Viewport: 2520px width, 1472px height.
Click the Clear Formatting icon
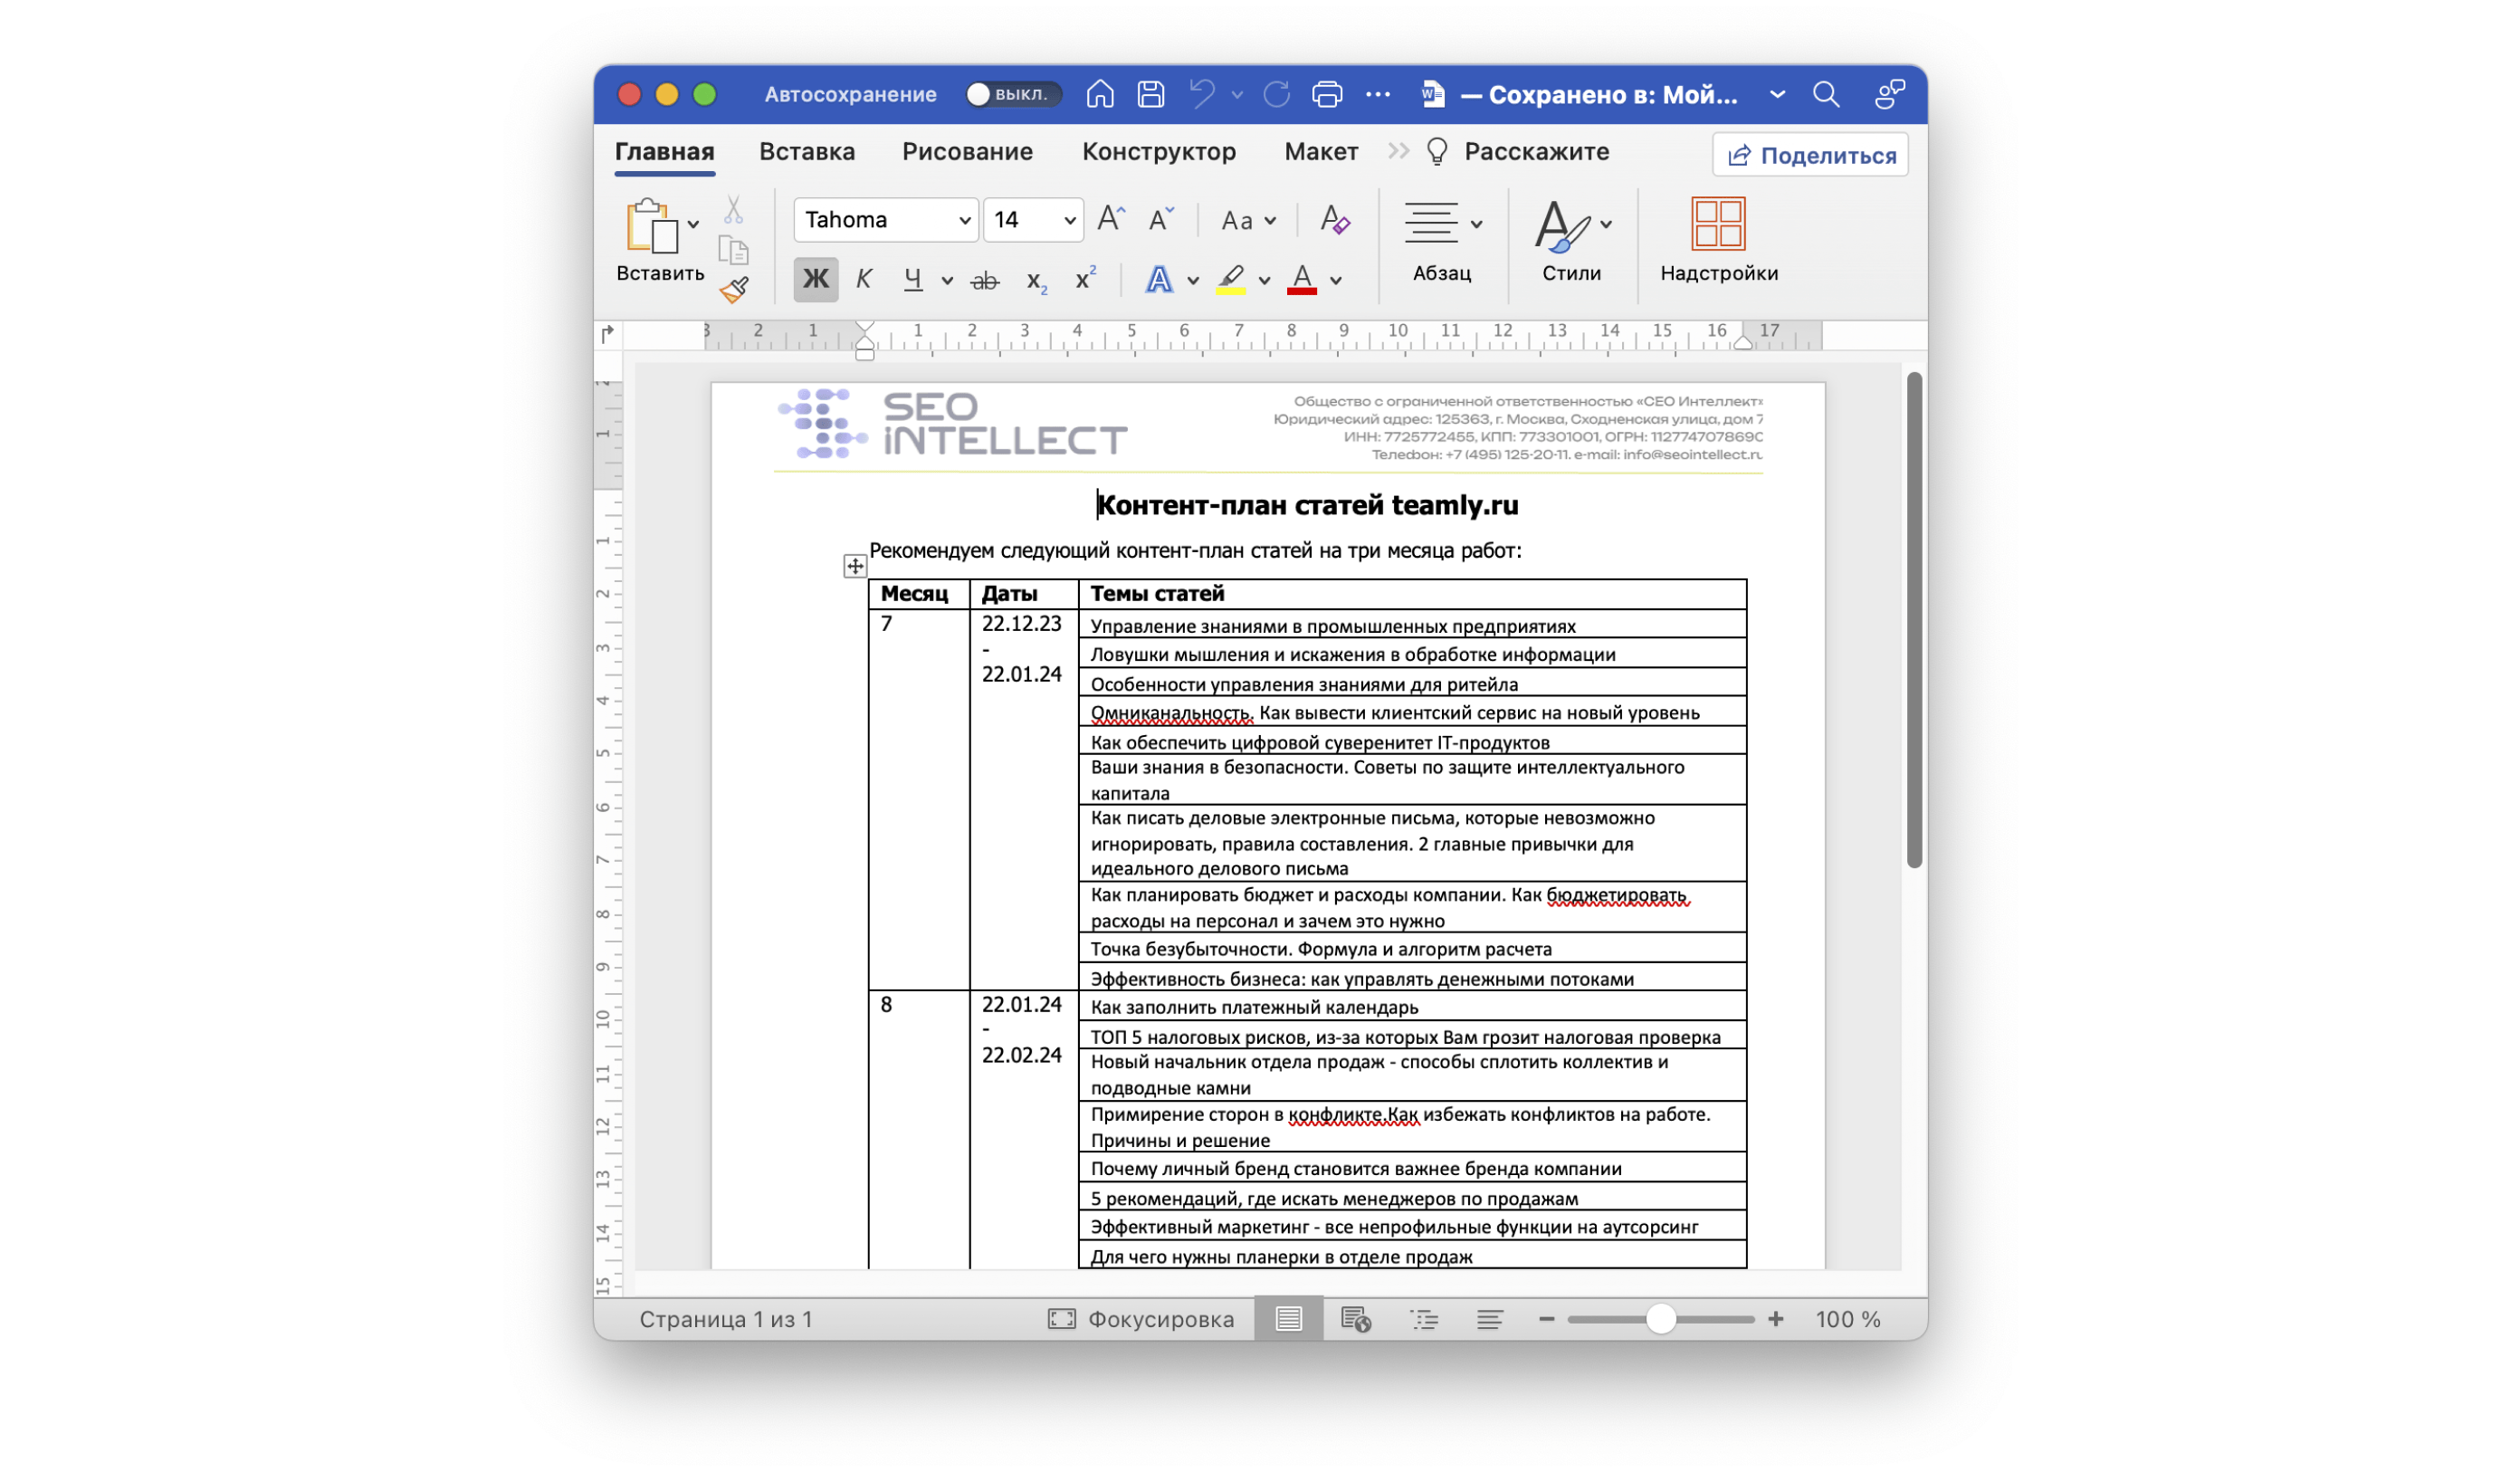(1334, 220)
